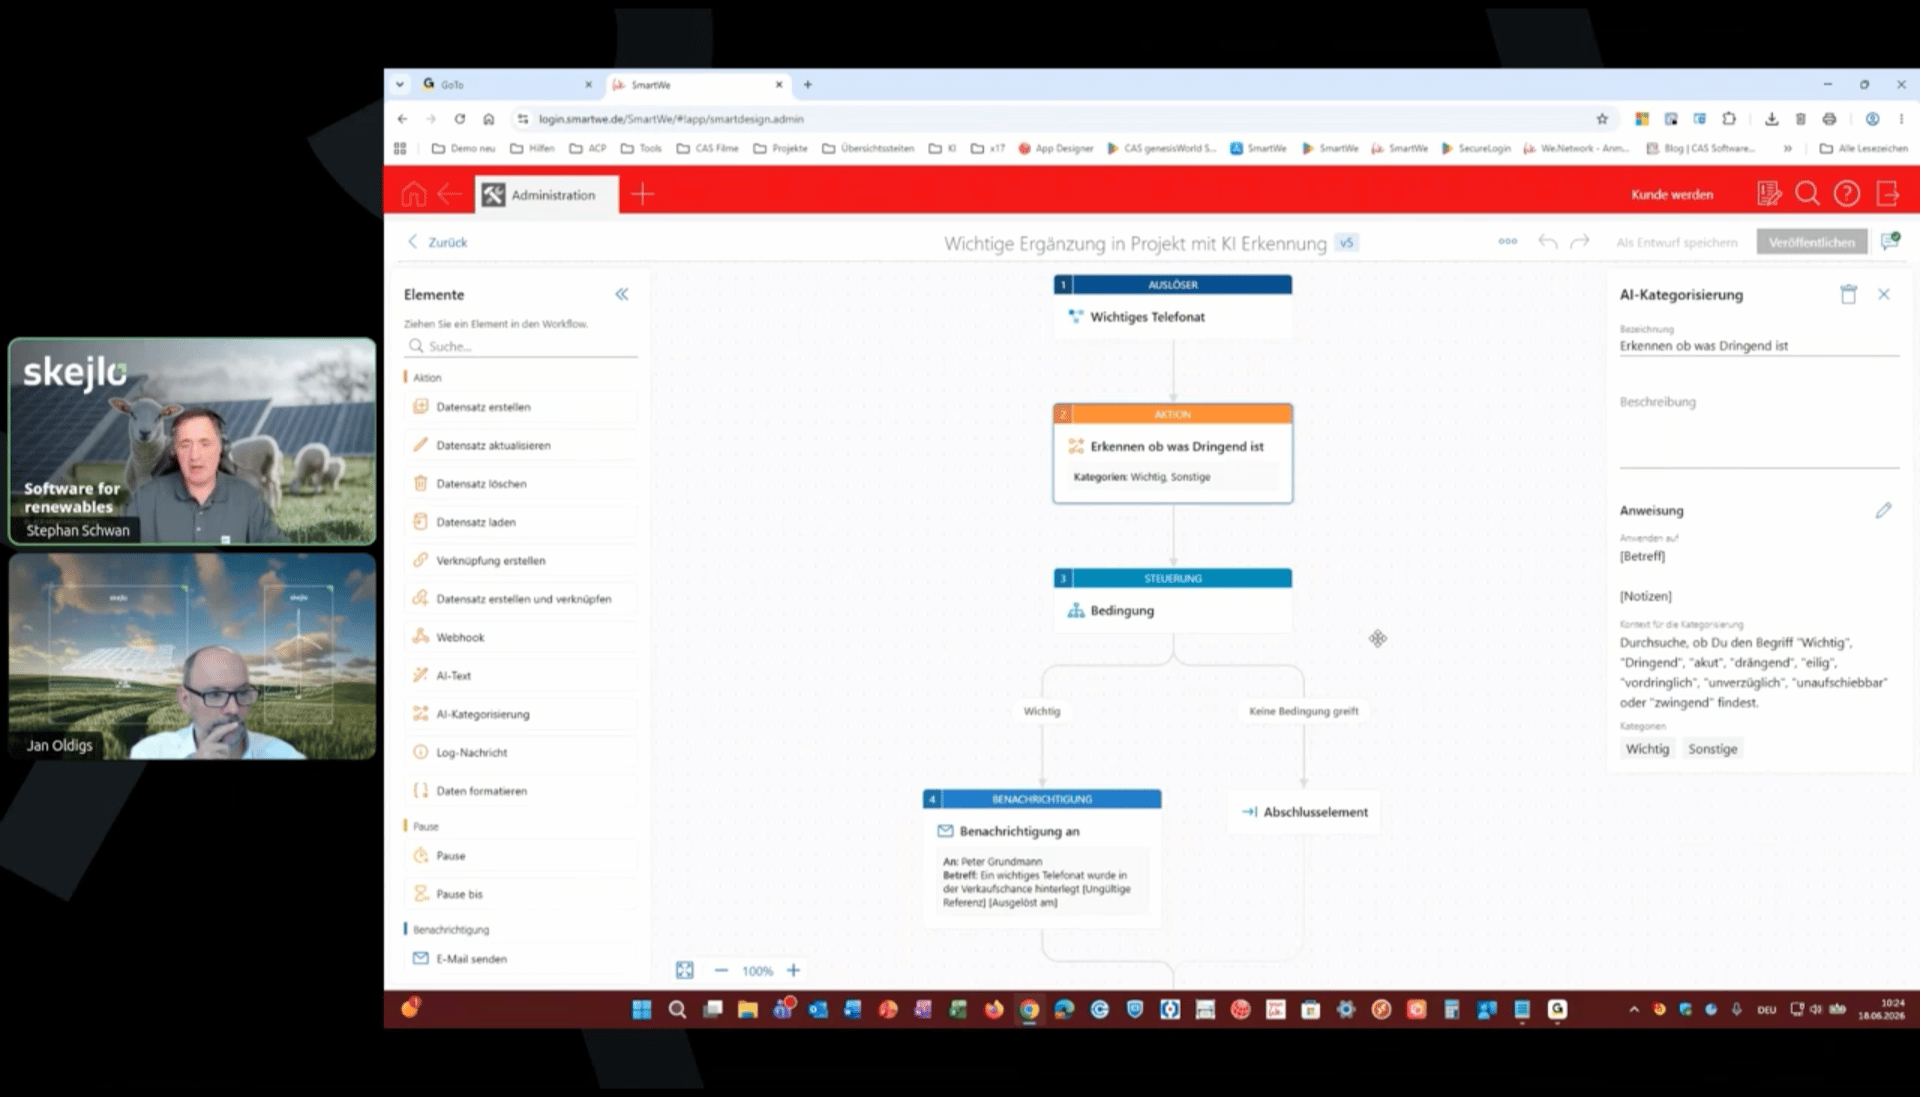Click Als Entwurf speichern

pos(1676,242)
